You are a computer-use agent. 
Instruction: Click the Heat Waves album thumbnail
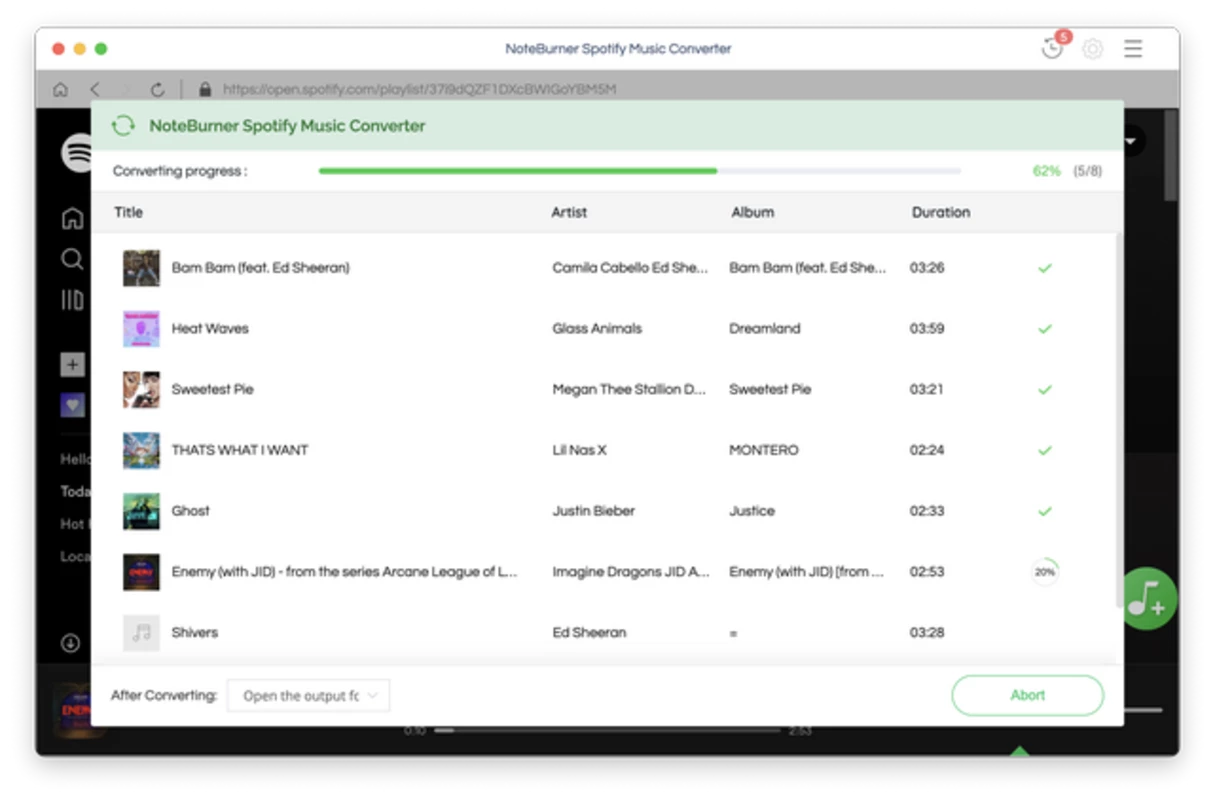[141, 329]
